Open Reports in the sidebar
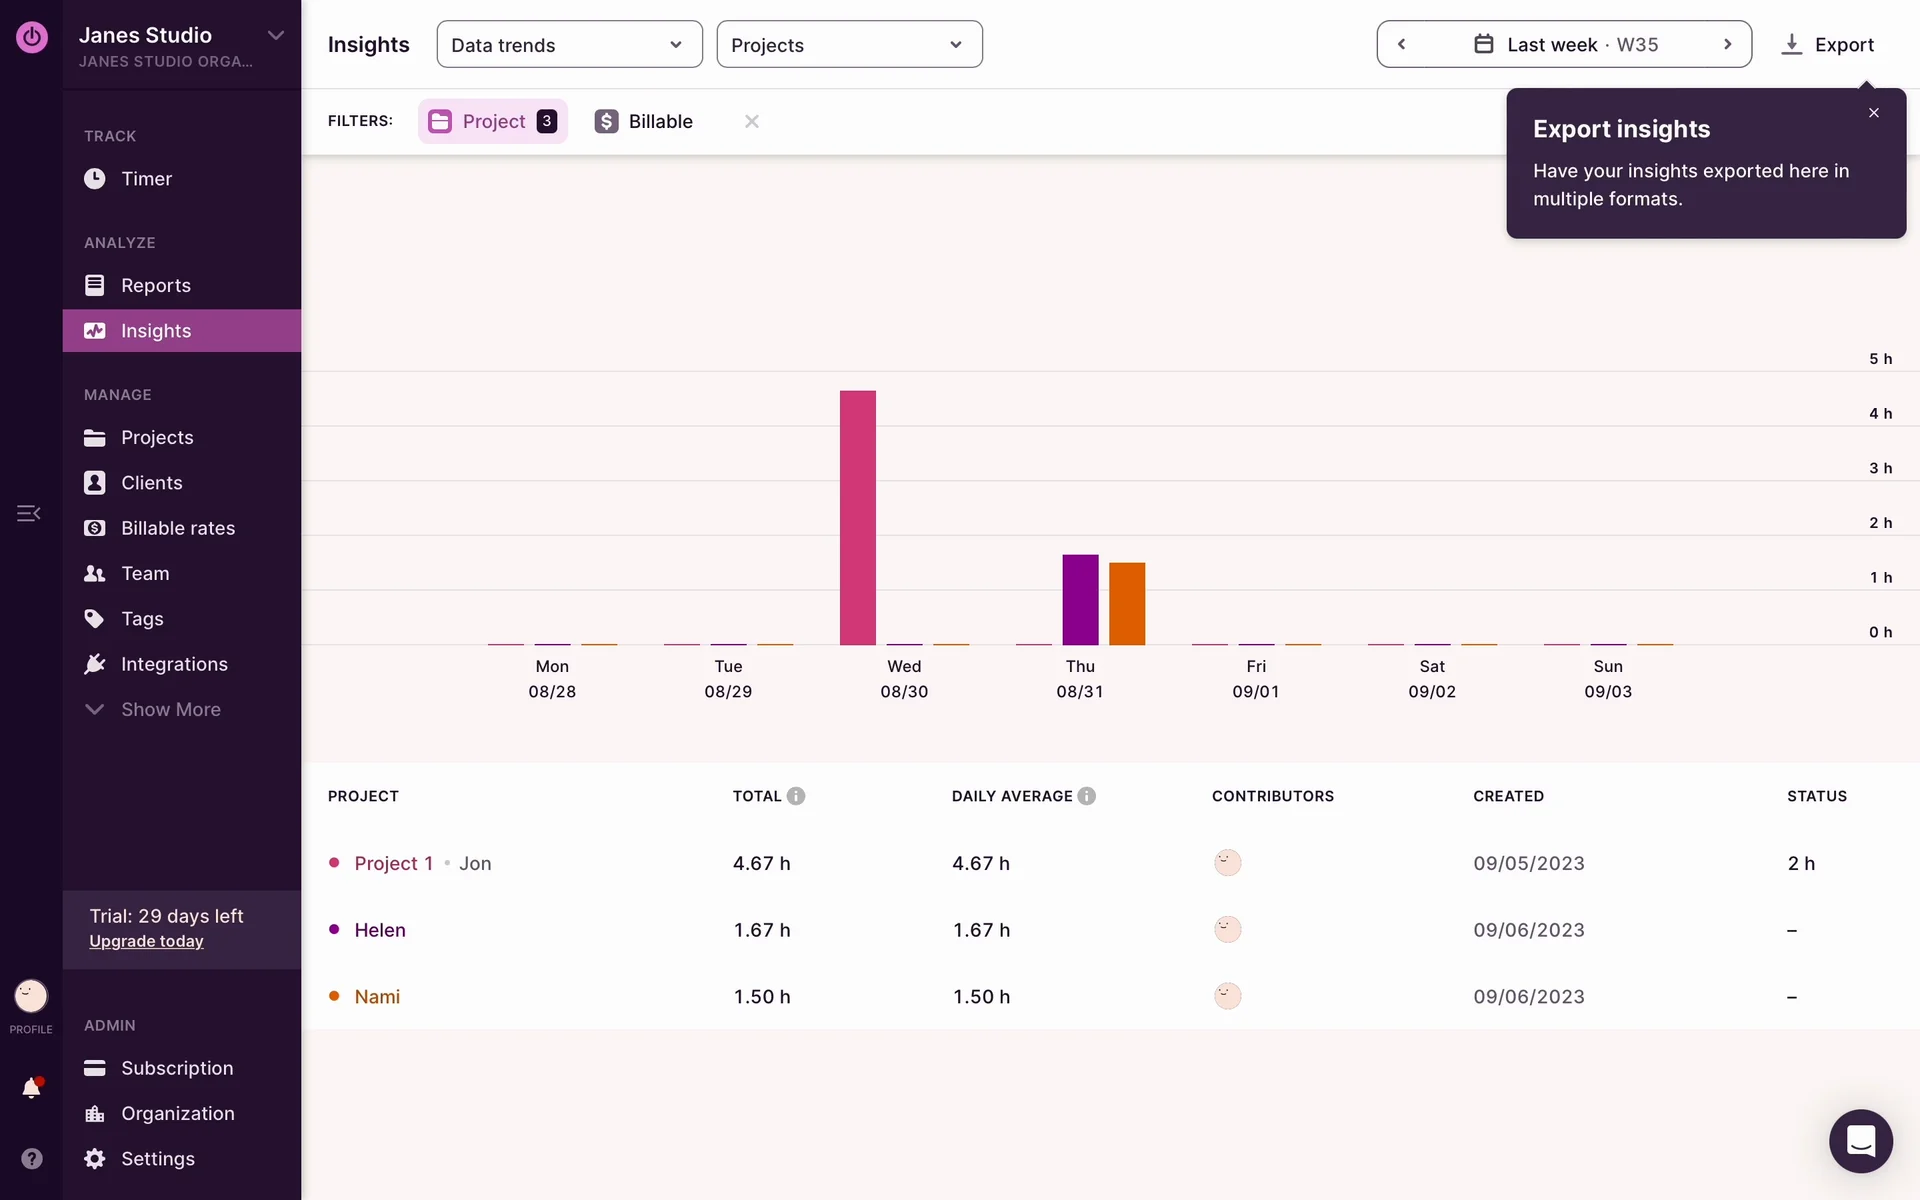 click(x=155, y=285)
